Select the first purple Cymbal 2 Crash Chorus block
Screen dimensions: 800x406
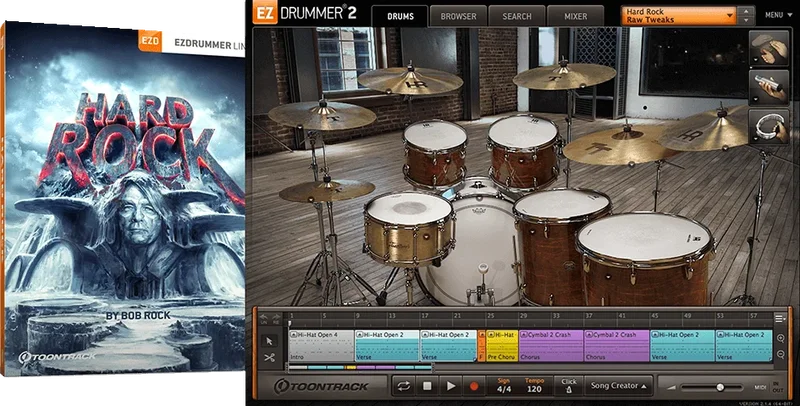551,346
